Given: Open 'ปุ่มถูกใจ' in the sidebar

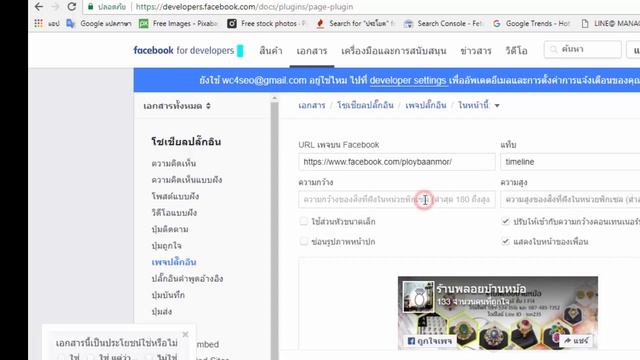Looking at the screenshot, I should tap(166, 246).
